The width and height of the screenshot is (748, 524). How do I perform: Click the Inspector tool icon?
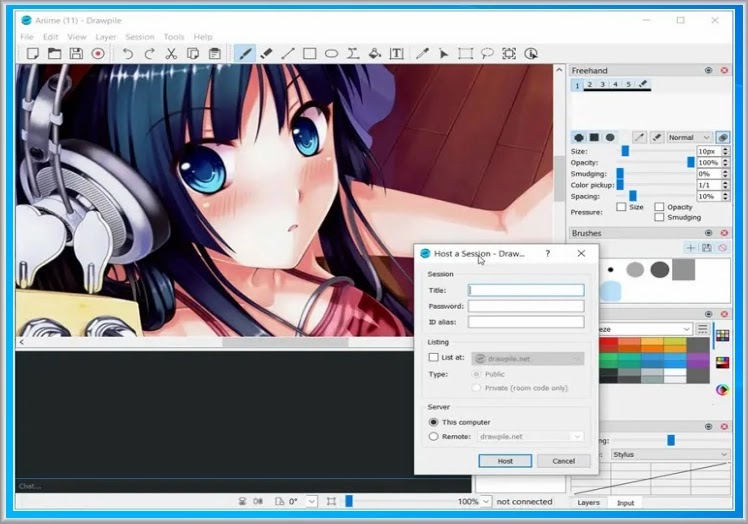pyautogui.click(x=531, y=53)
